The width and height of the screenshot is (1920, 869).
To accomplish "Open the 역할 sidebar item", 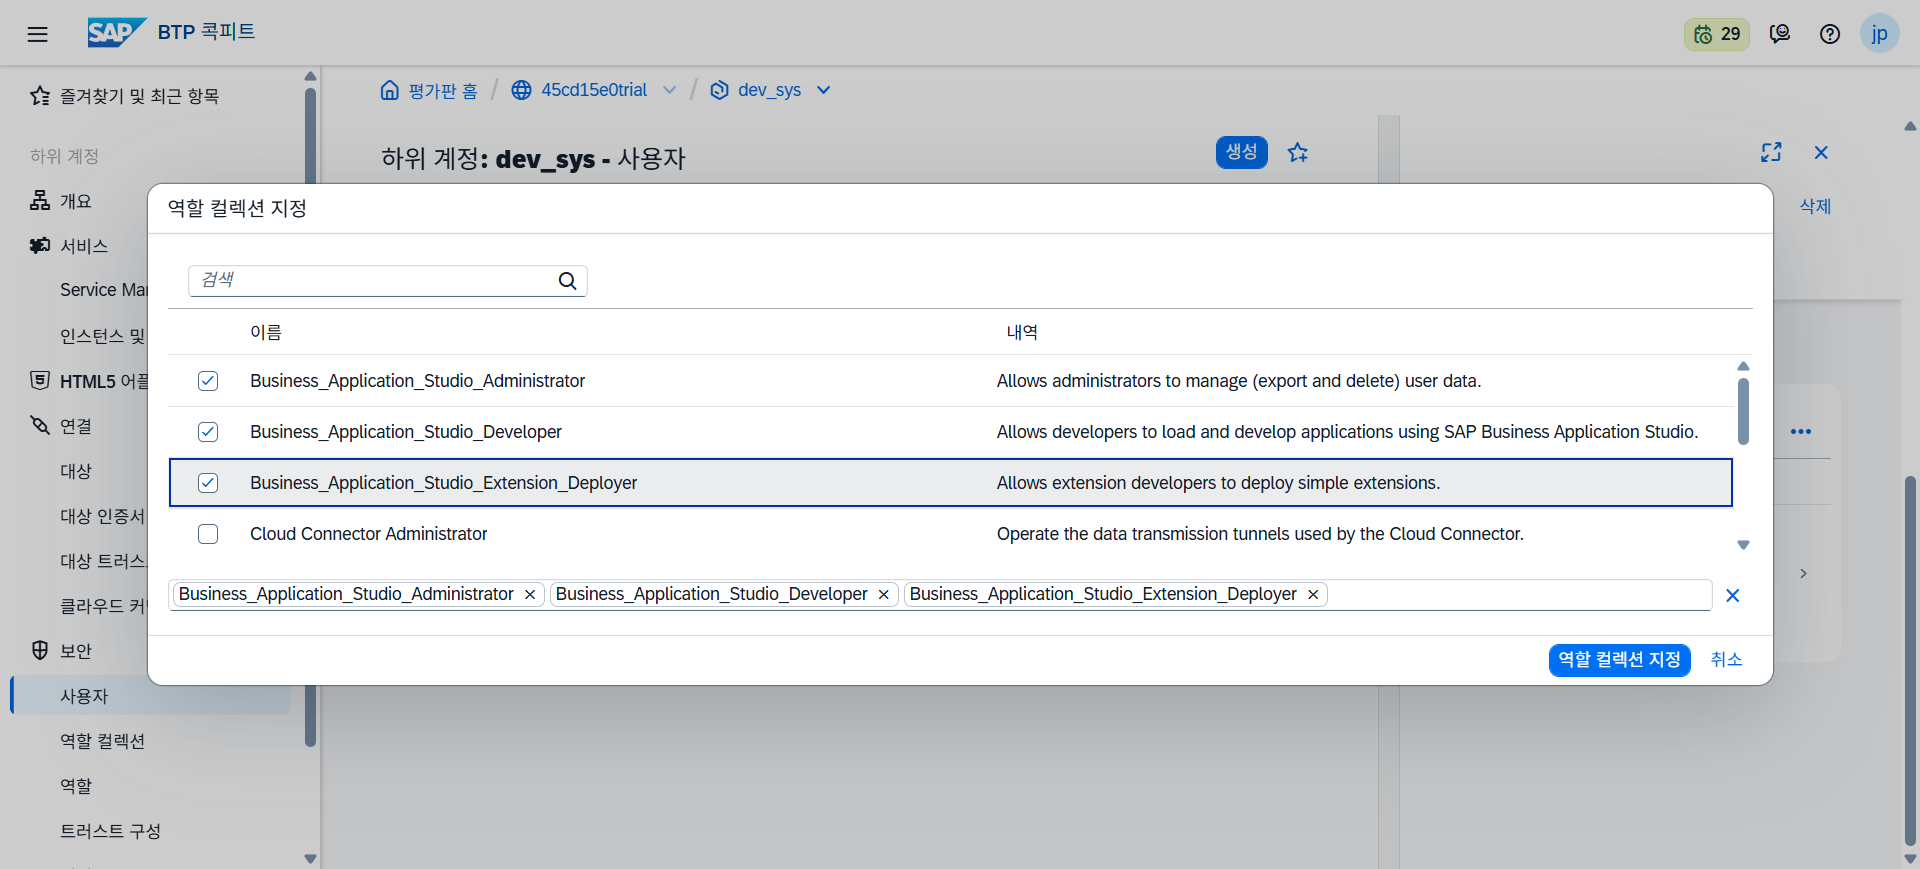I will coord(76,786).
